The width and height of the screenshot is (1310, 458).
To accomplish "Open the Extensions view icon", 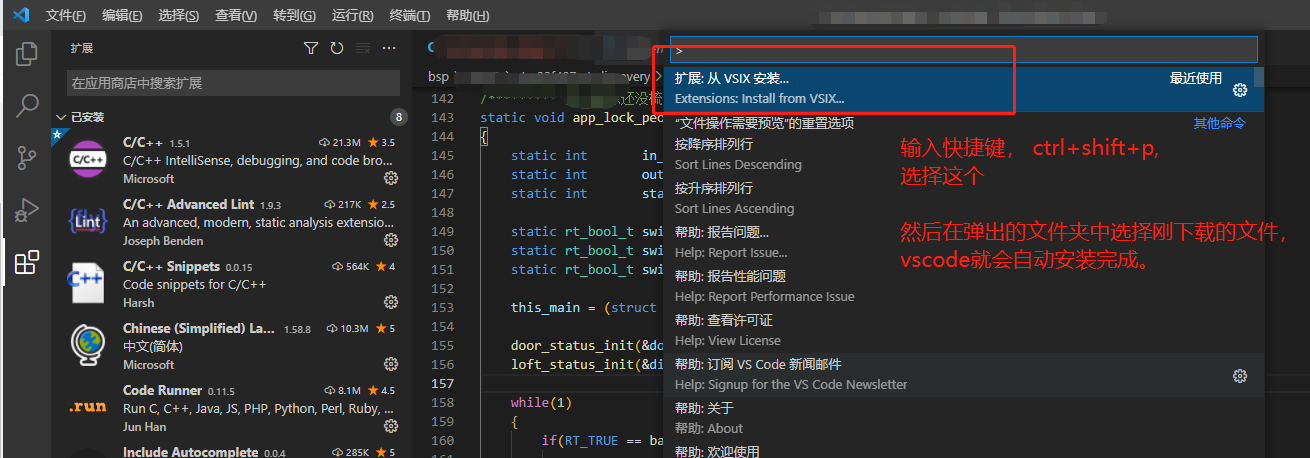I will (27, 263).
